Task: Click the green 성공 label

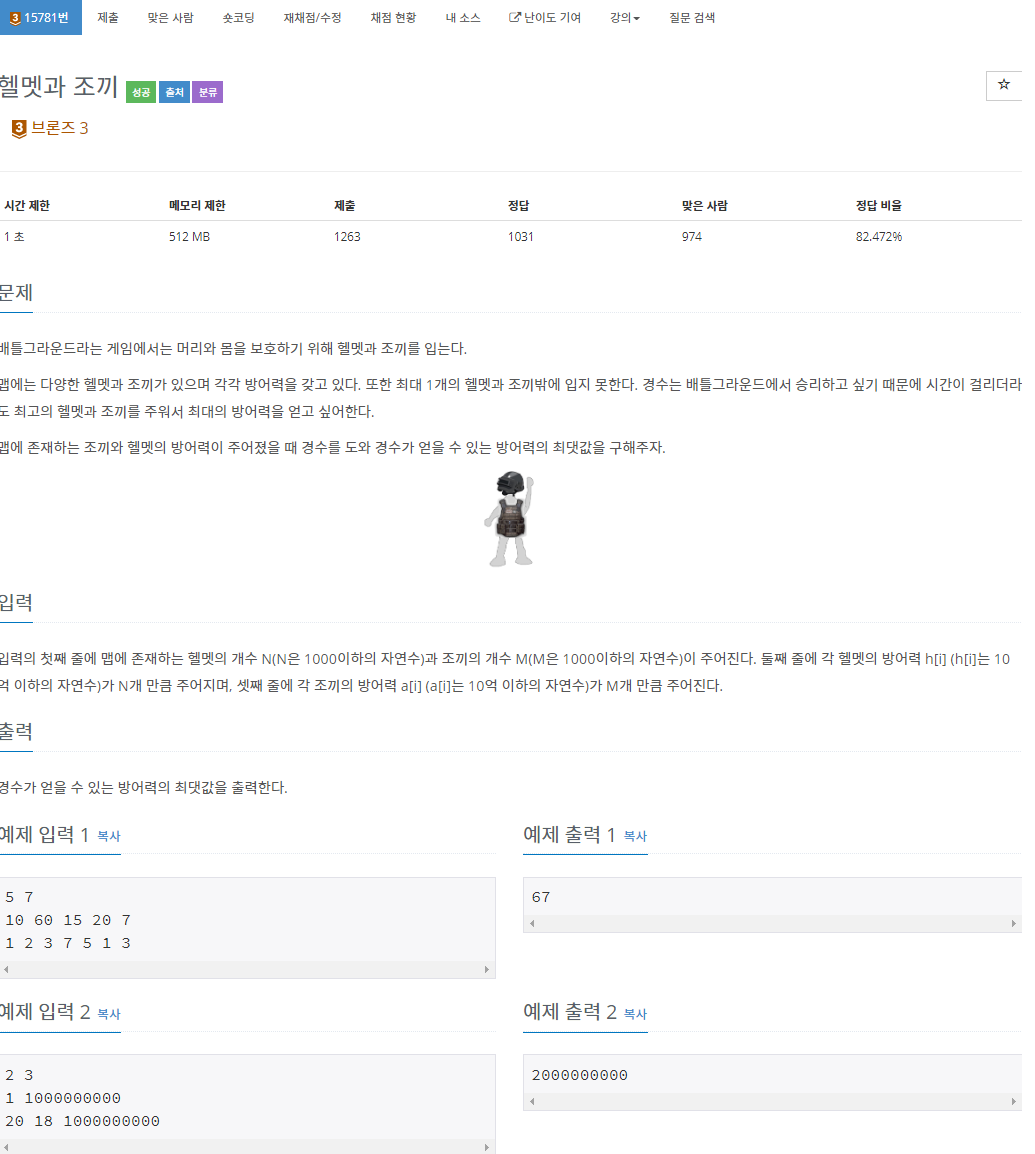Action: [x=141, y=92]
